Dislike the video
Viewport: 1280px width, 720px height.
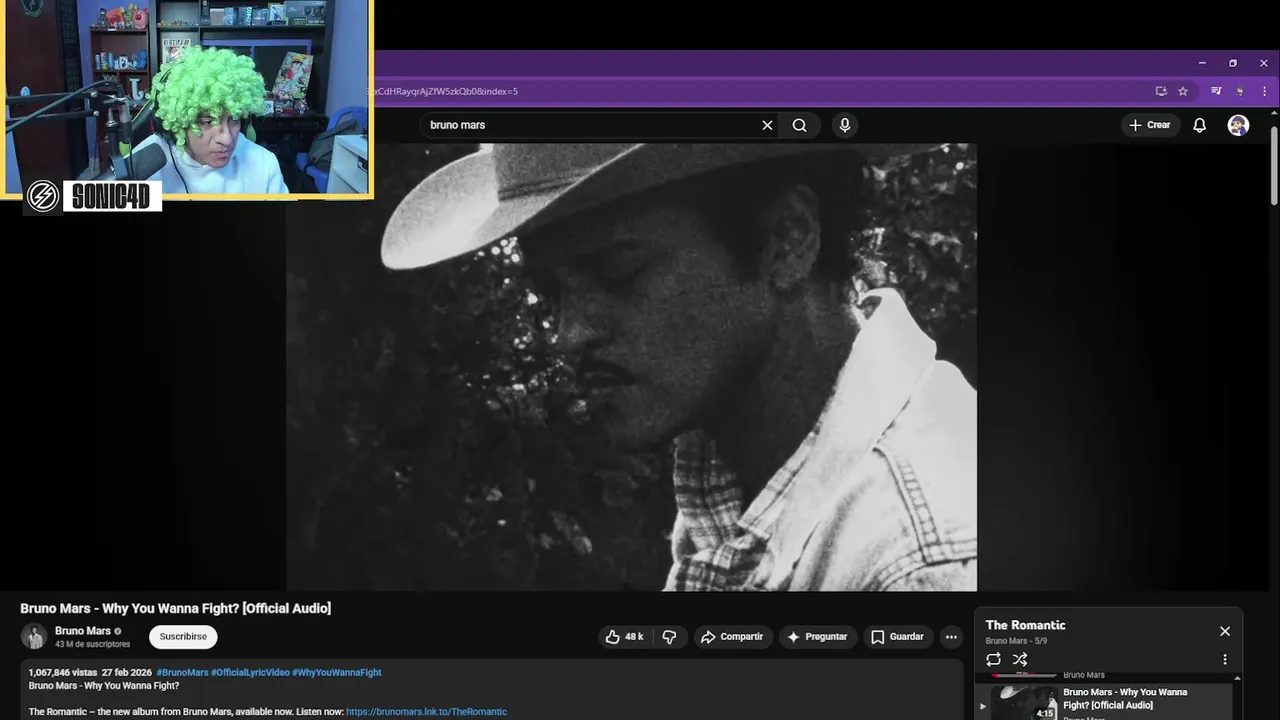click(x=670, y=637)
